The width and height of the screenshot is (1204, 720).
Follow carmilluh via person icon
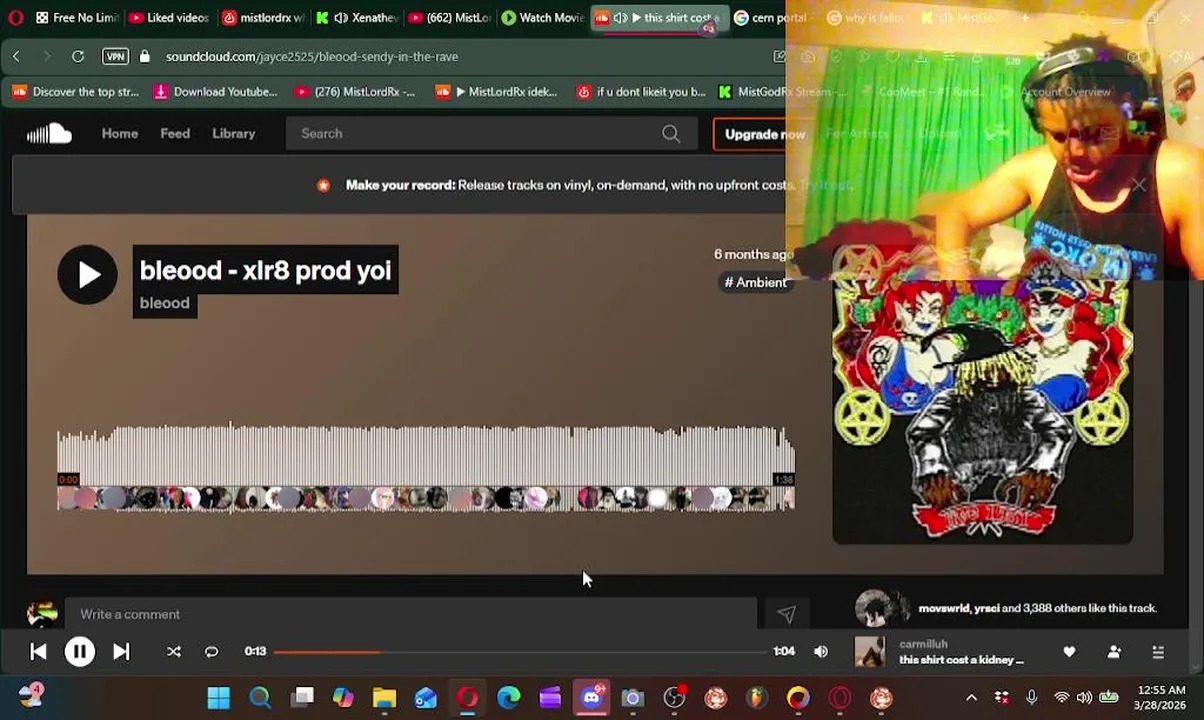pos(1114,652)
